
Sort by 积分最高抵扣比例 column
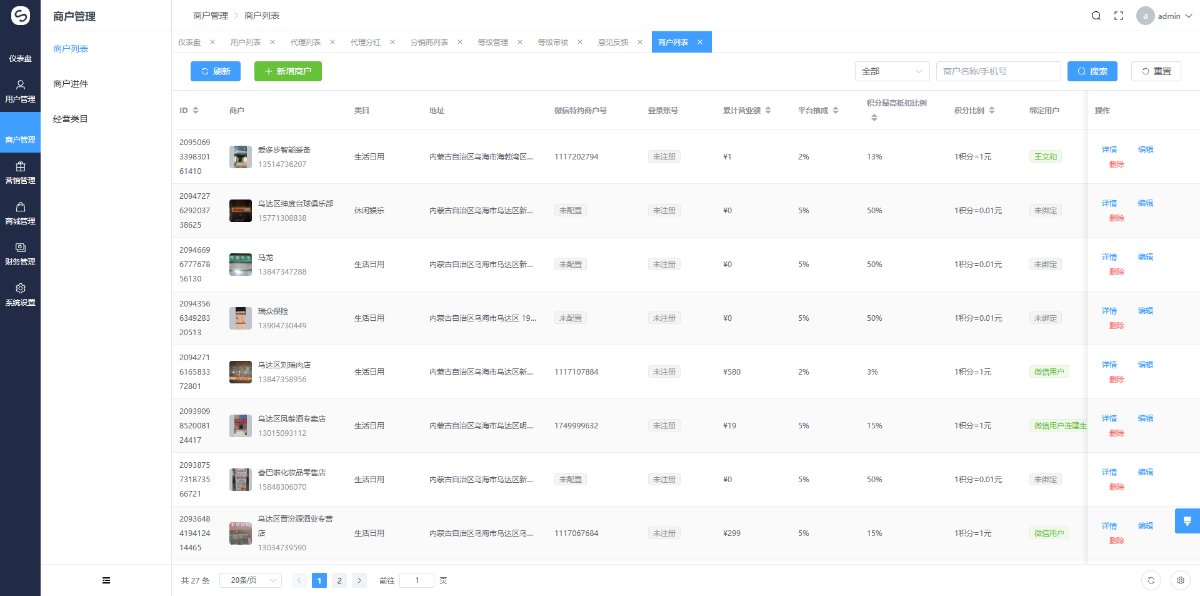874,118
